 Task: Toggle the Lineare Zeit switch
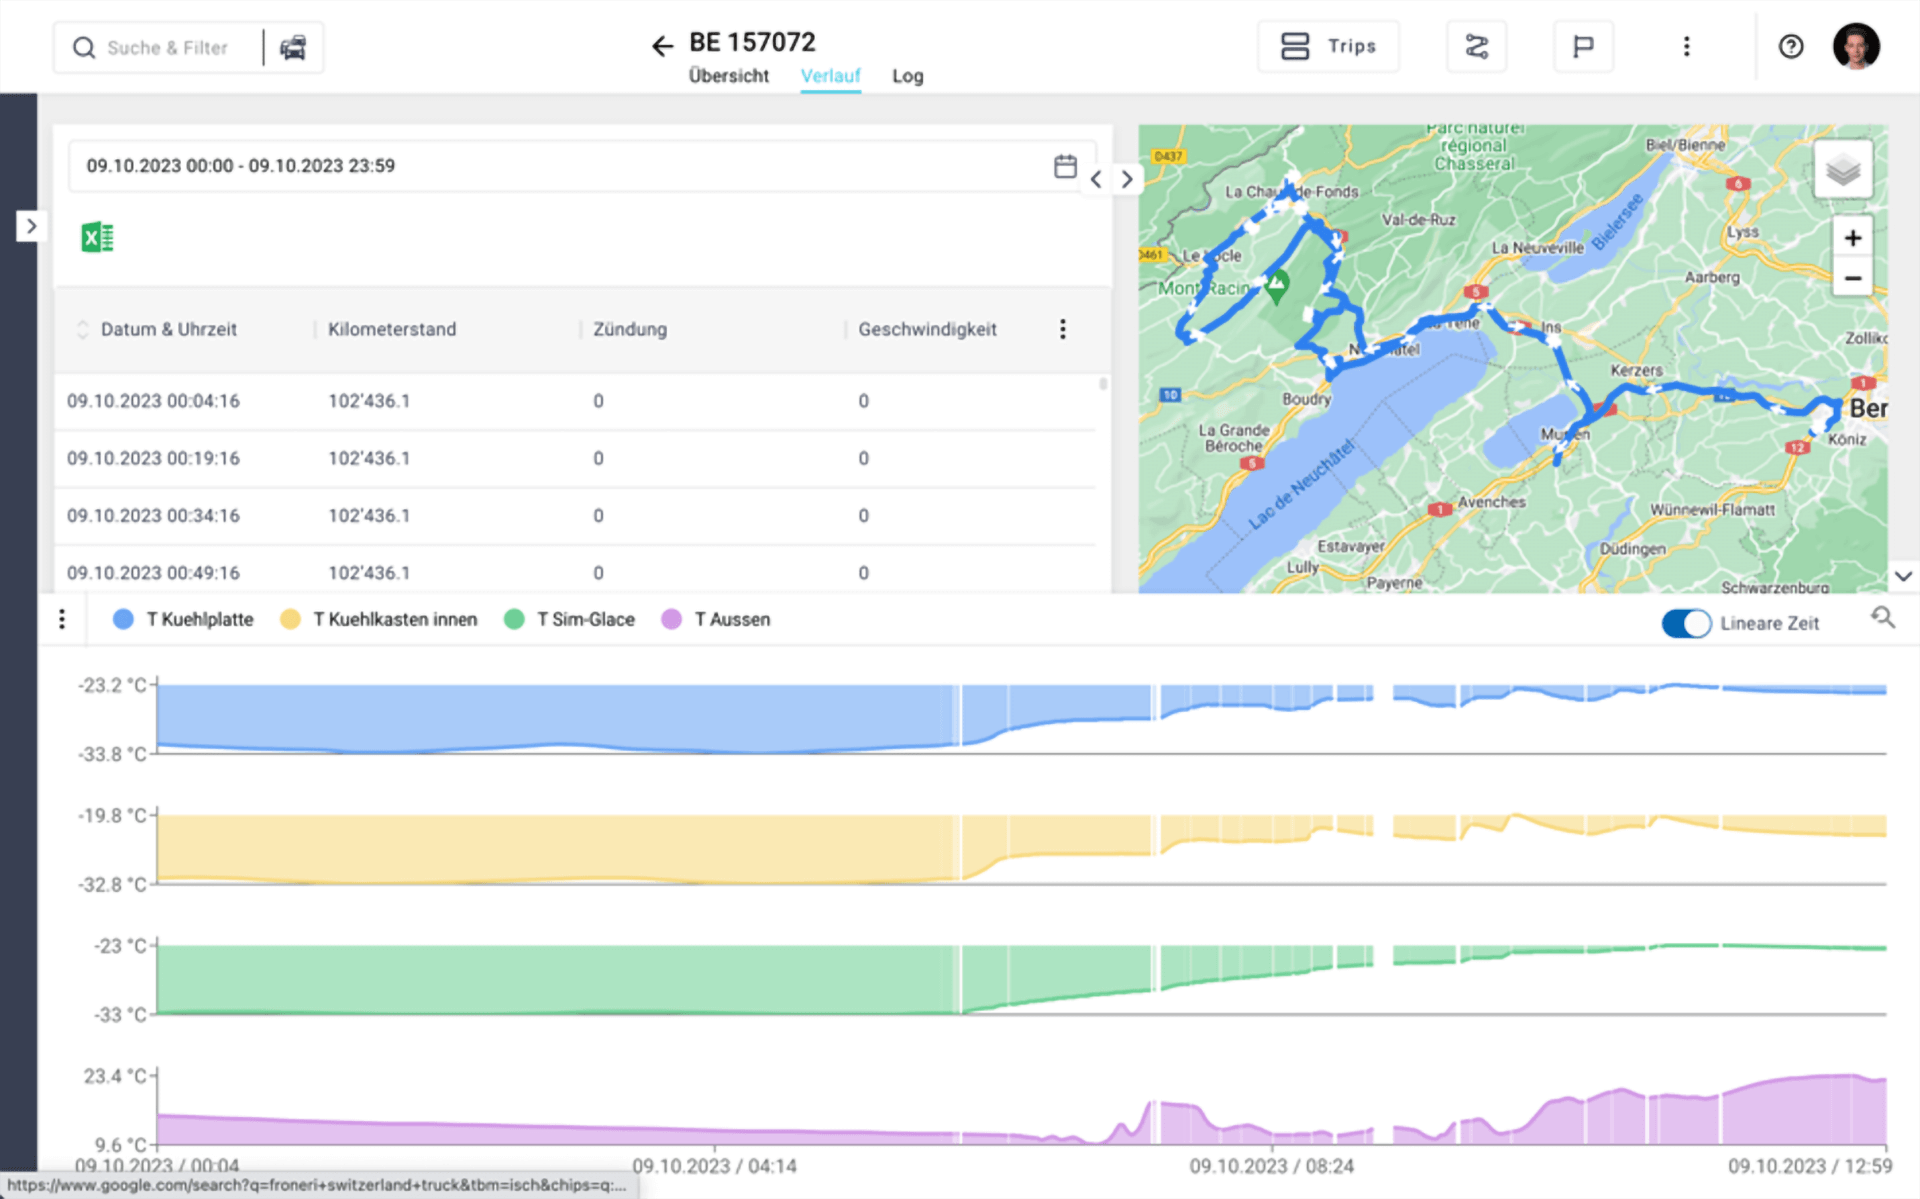pos(1686,623)
